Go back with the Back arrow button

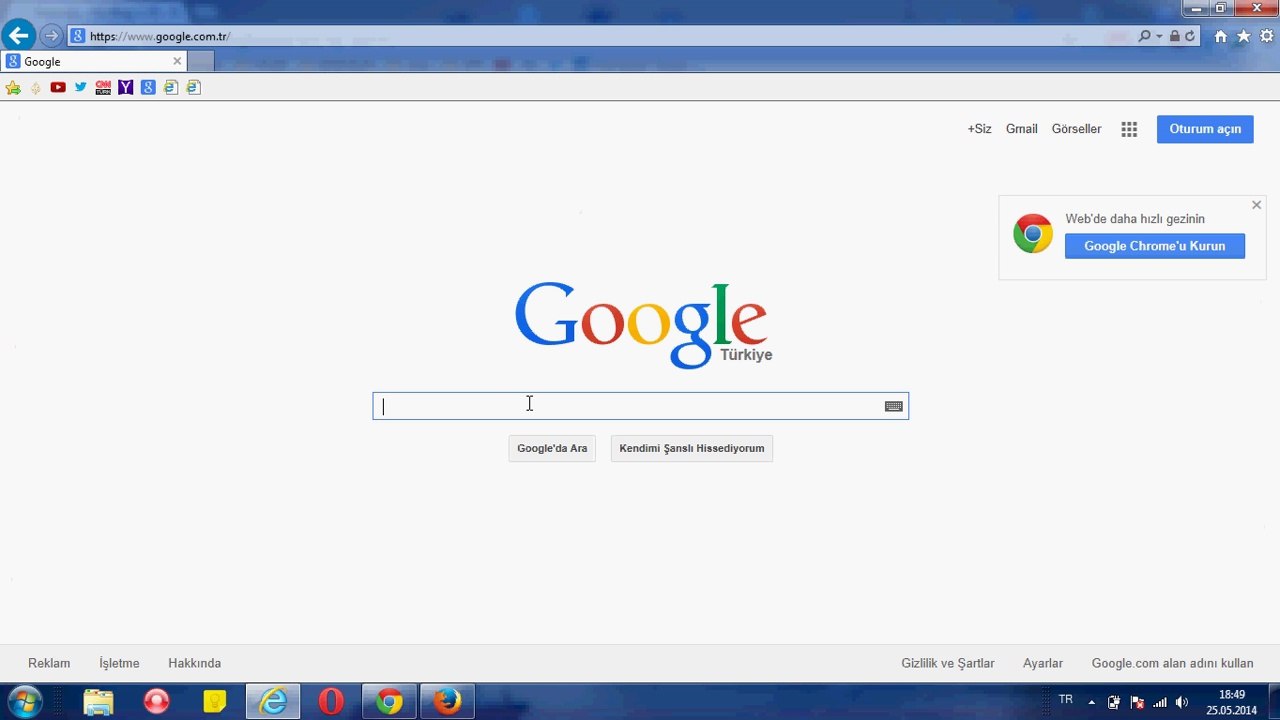pyautogui.click(x=18, y=36)
